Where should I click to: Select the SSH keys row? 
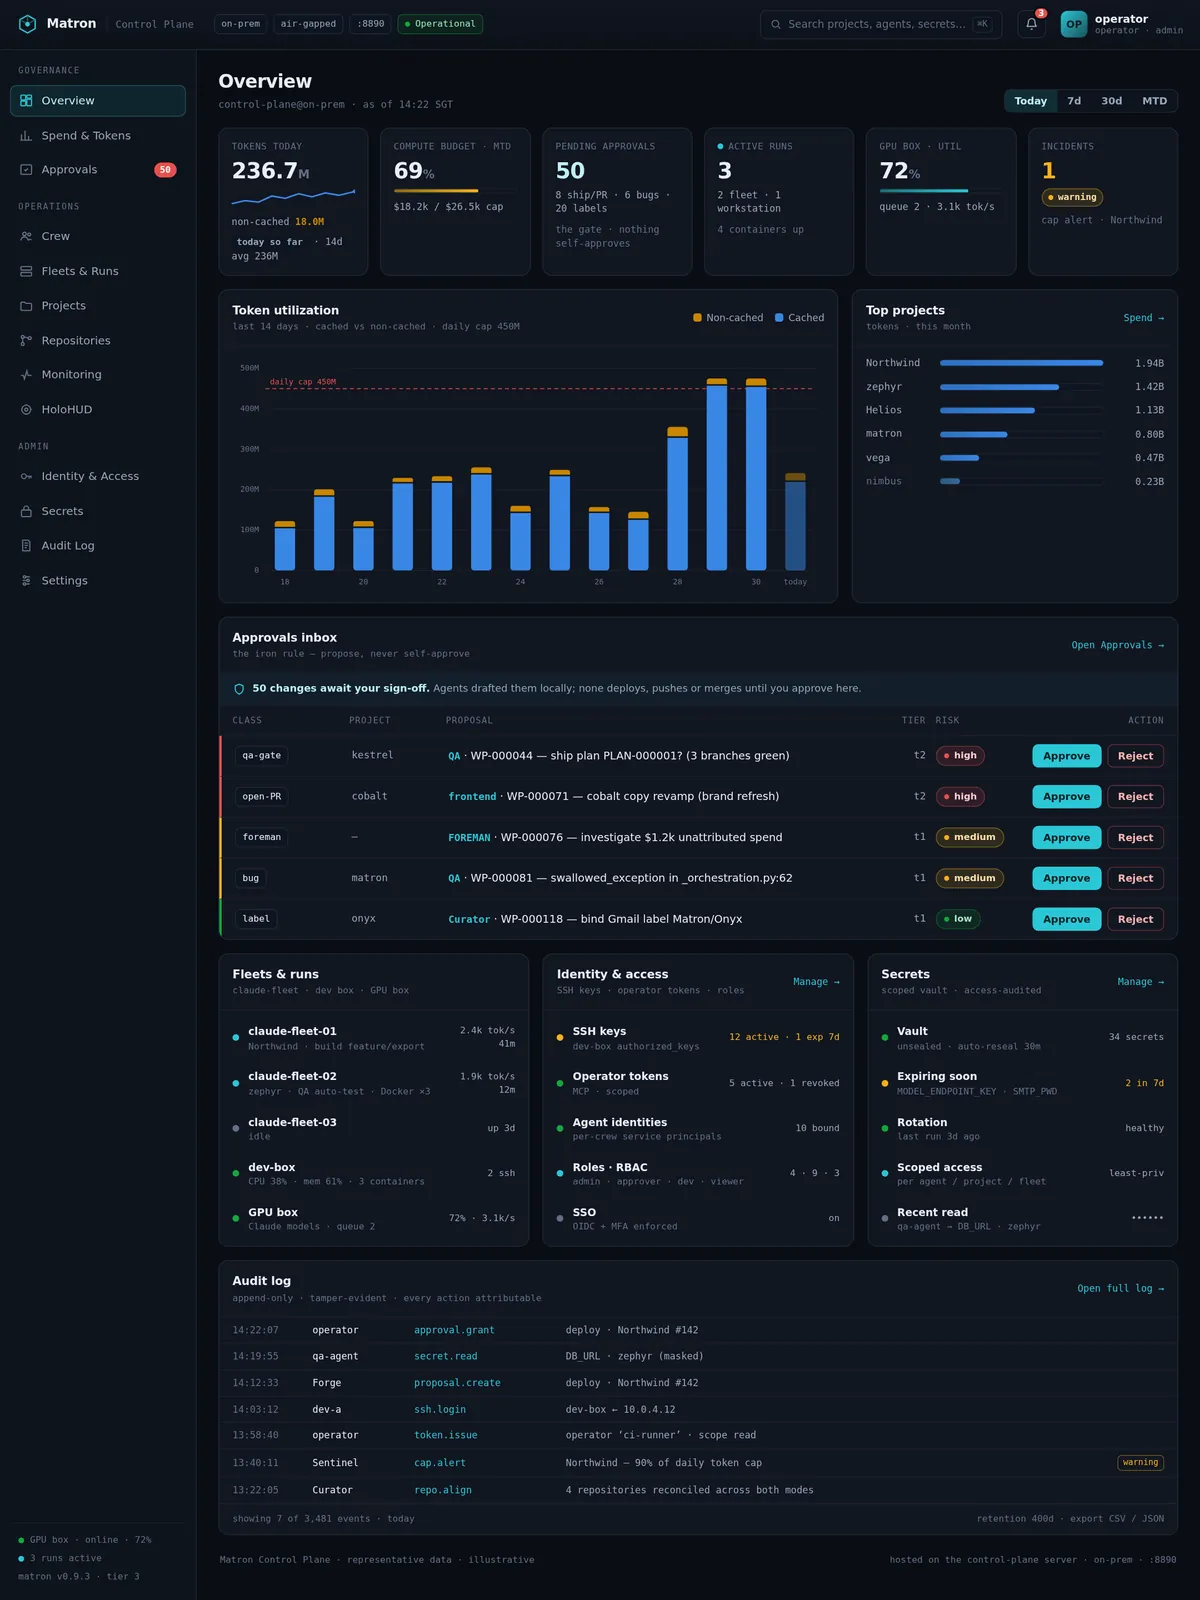[698, 1038]
